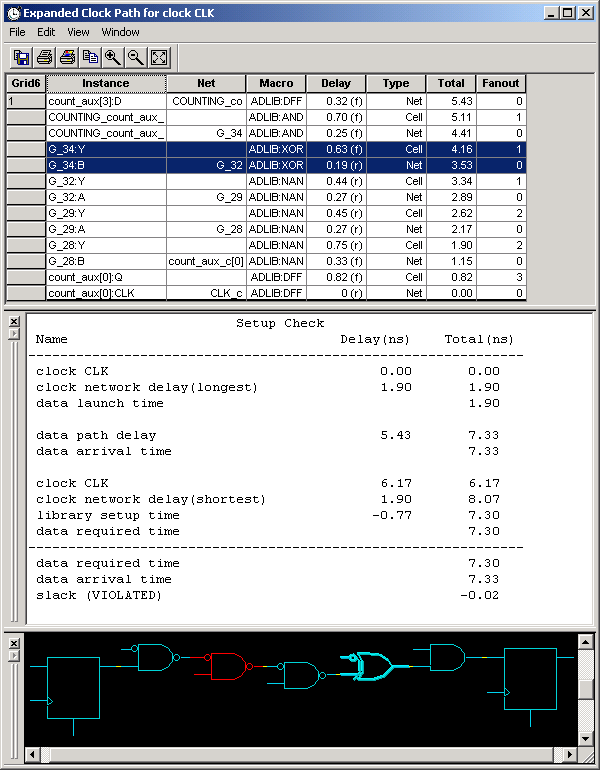The height and width of the screenshot is (770, 600).
Task: Click the data path delay report line
Action: tap(268, 435)
